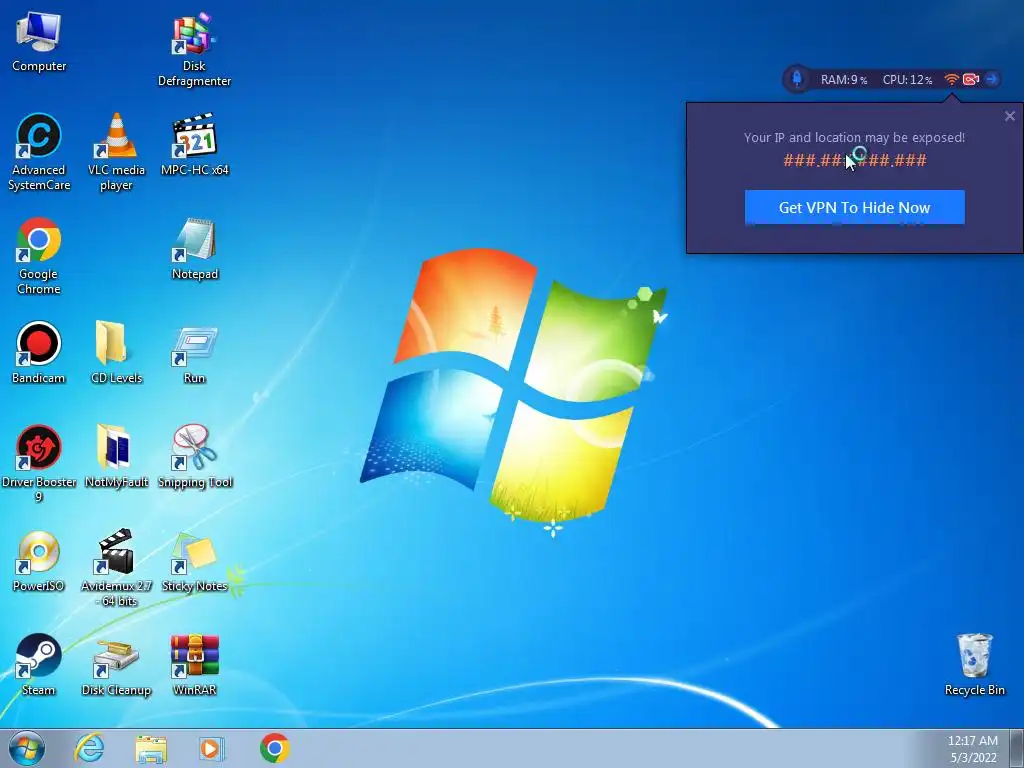Screen dimensions: 1024x768
Task: Select VLC media player icon
Action: tap(116, 152)
